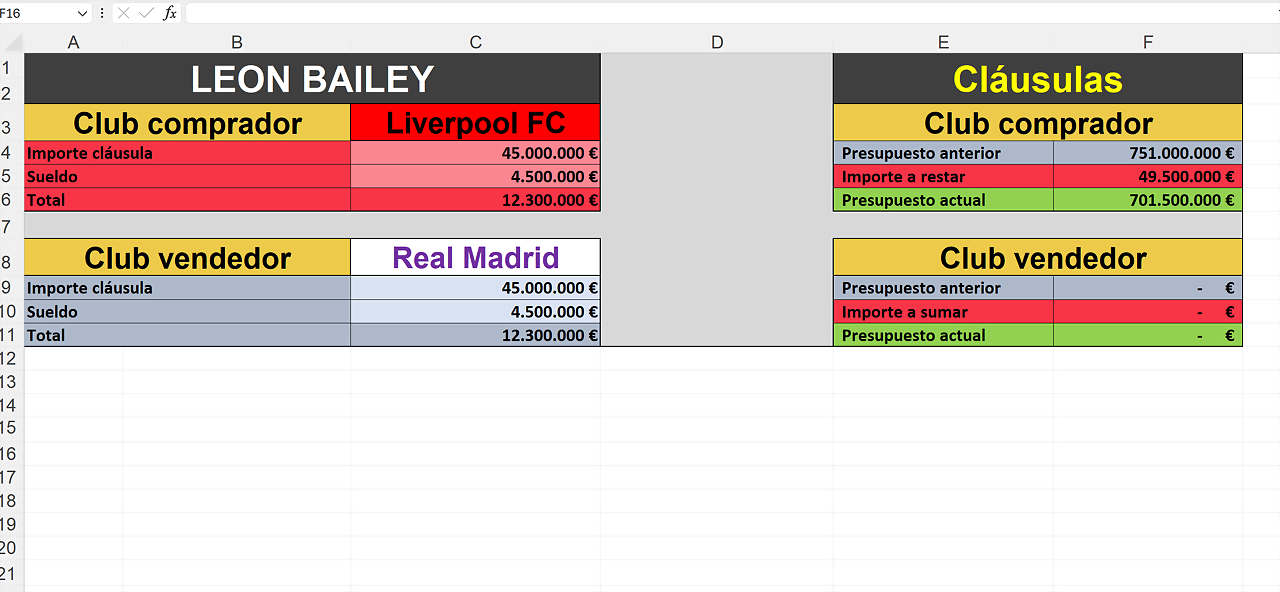Viewport: 1280px width, 592px height.
Task: Click the yellow Cláusulas header cell
Action: (1038, 79)
